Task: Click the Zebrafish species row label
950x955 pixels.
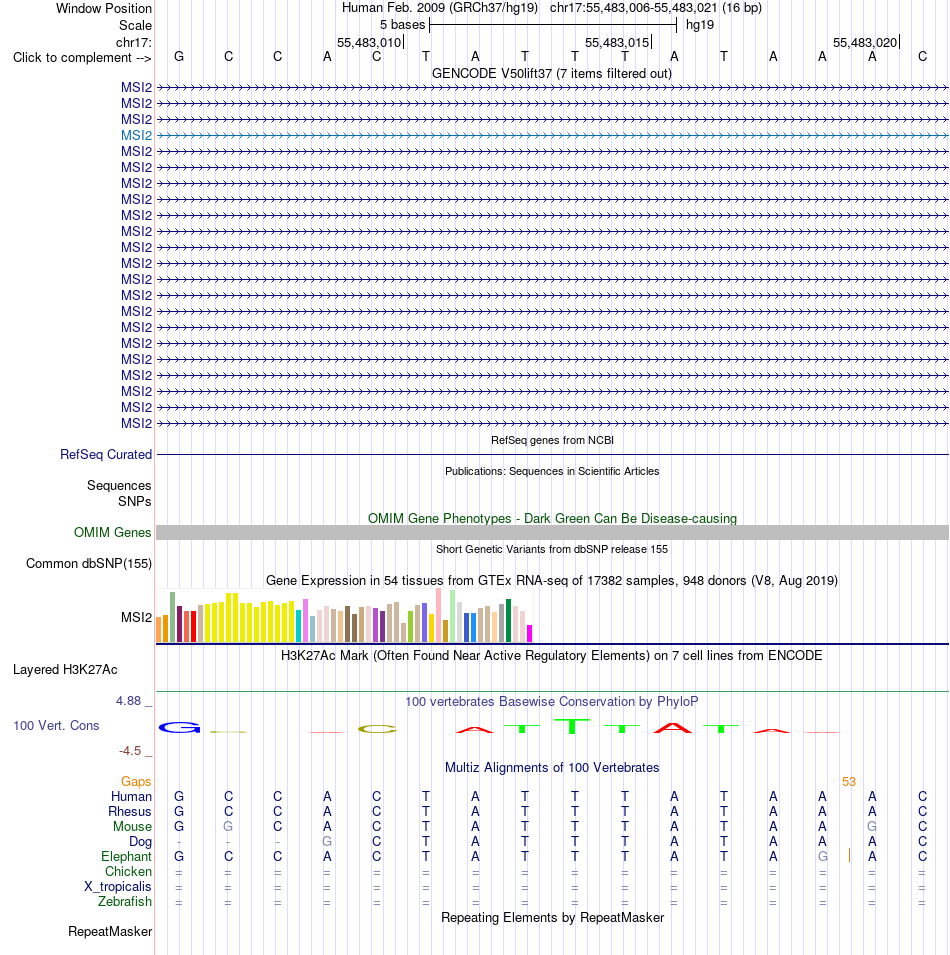Action: point(125,901)
